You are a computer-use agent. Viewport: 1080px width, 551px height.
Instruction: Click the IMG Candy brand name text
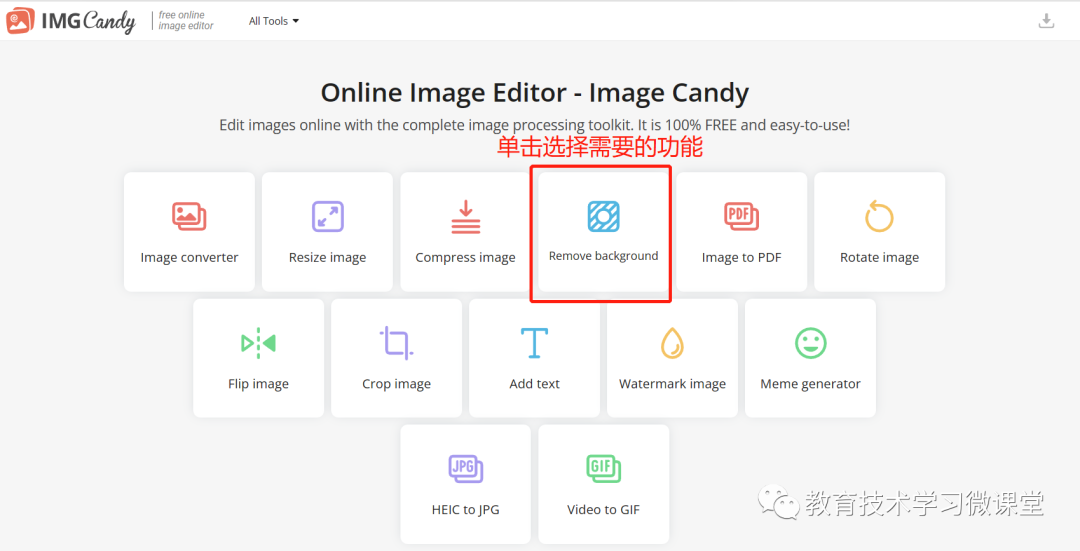coord(88,21)
